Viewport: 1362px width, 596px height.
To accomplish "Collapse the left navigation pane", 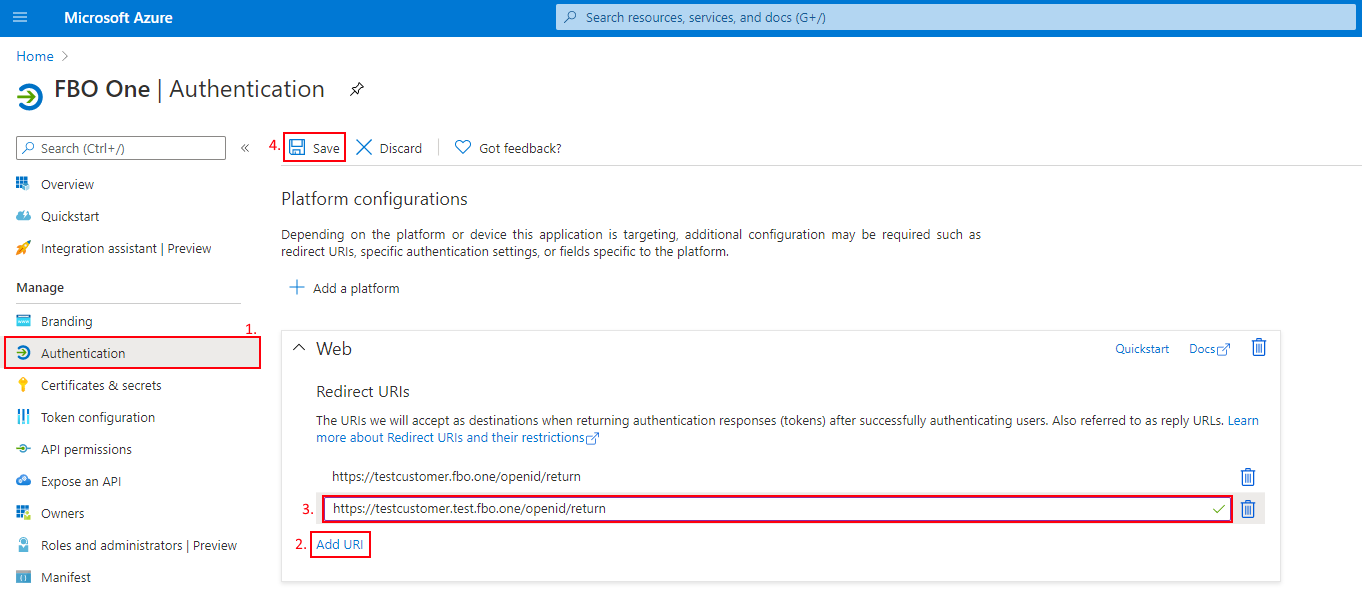I will tap(244, 147).
